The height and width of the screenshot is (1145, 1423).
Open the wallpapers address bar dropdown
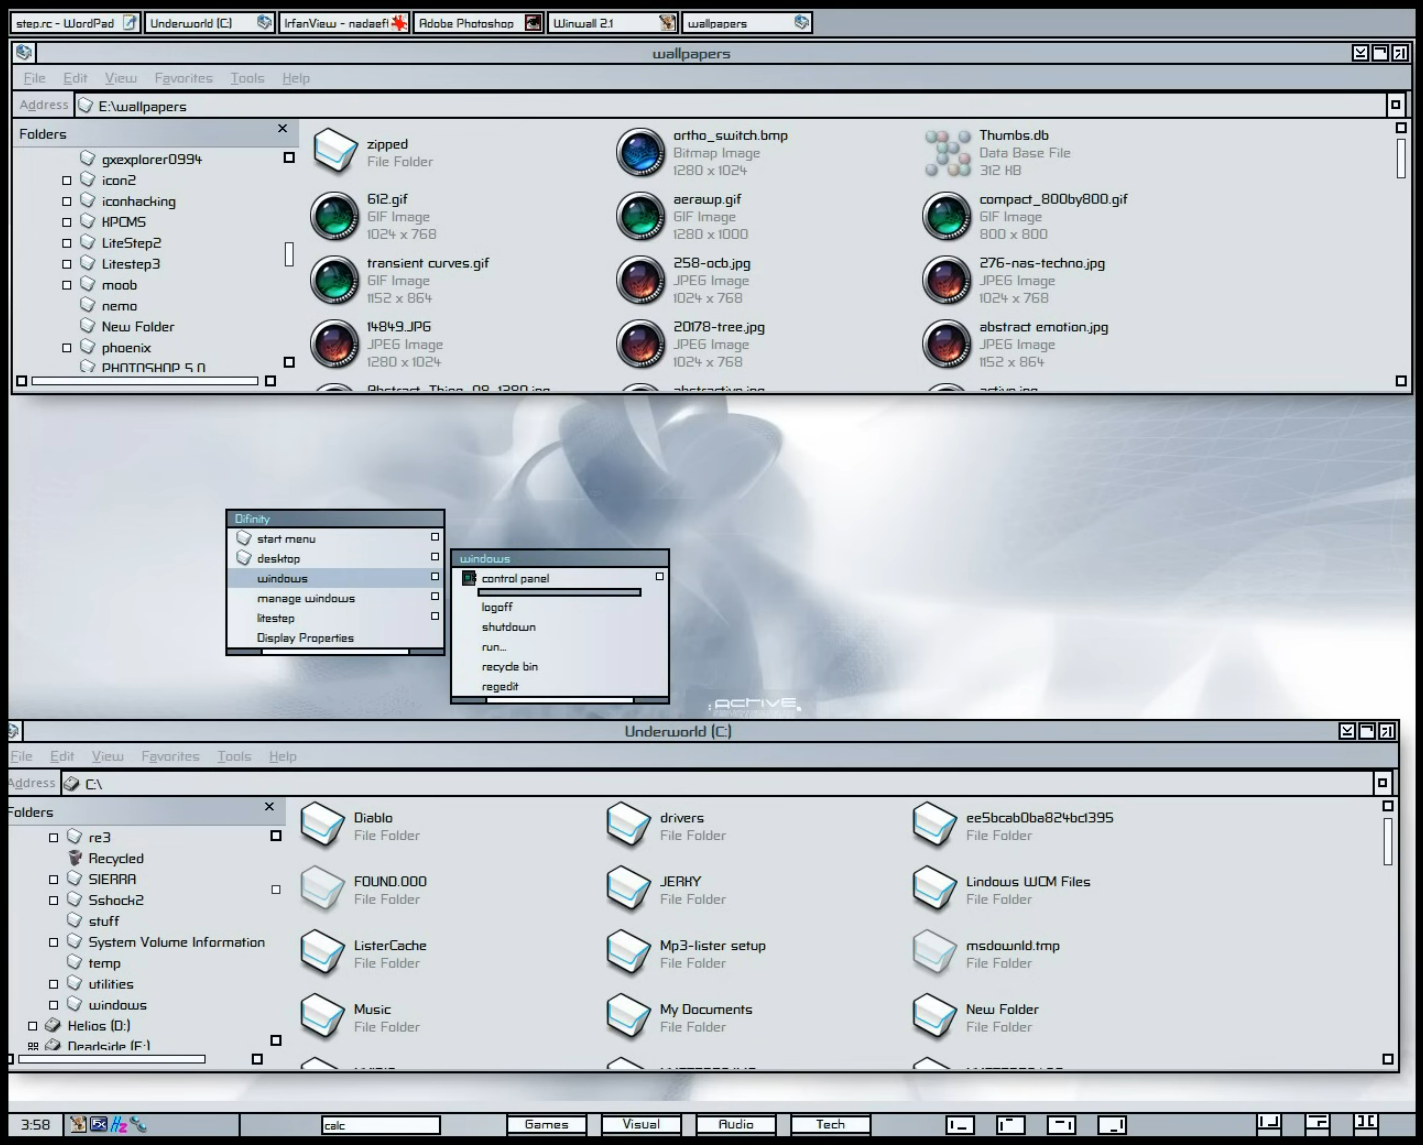[1396, 105]
